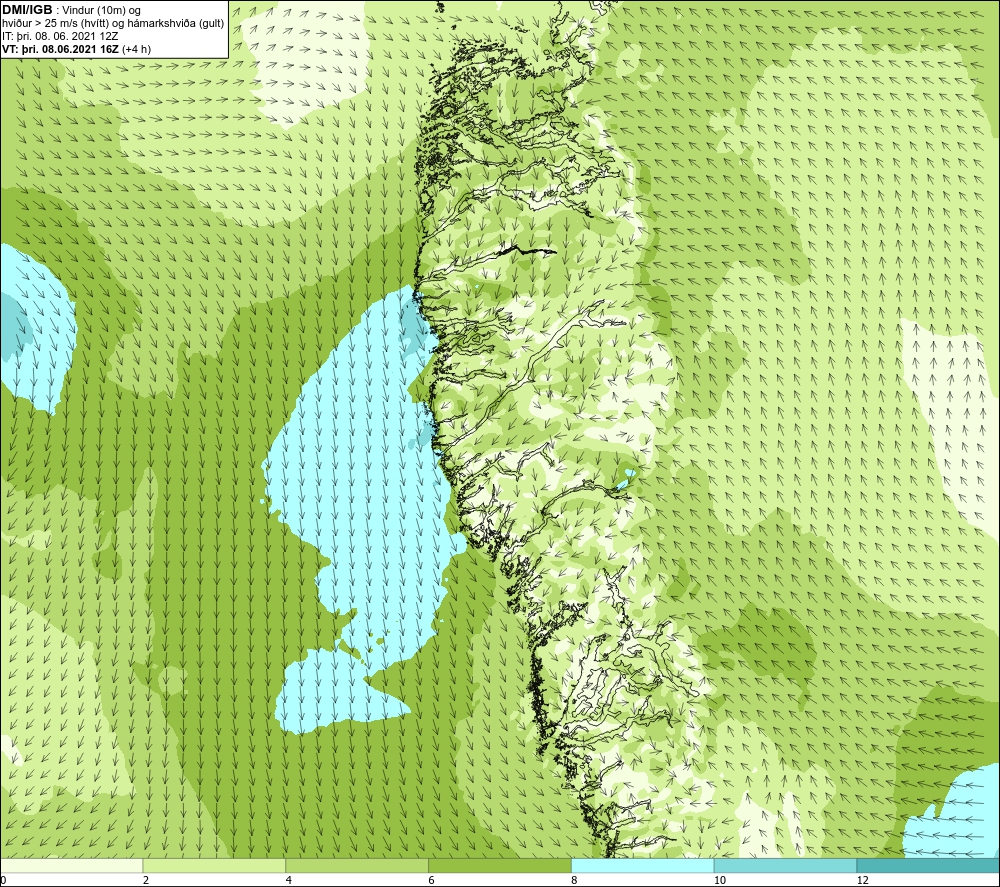Select the 10–12 m/s turquoise color band
The height and width of the screenshot is (887, 1000).
click(786, 865)
